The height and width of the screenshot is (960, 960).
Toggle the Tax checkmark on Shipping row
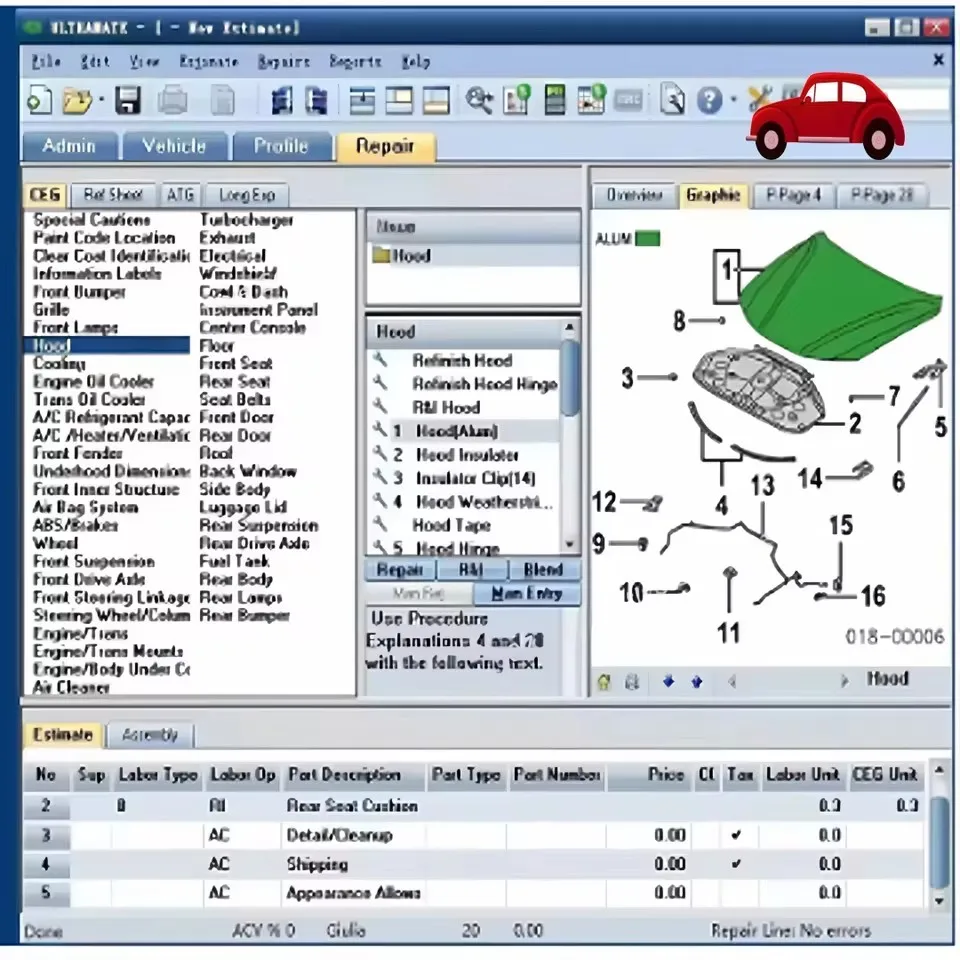coord(738,862)
